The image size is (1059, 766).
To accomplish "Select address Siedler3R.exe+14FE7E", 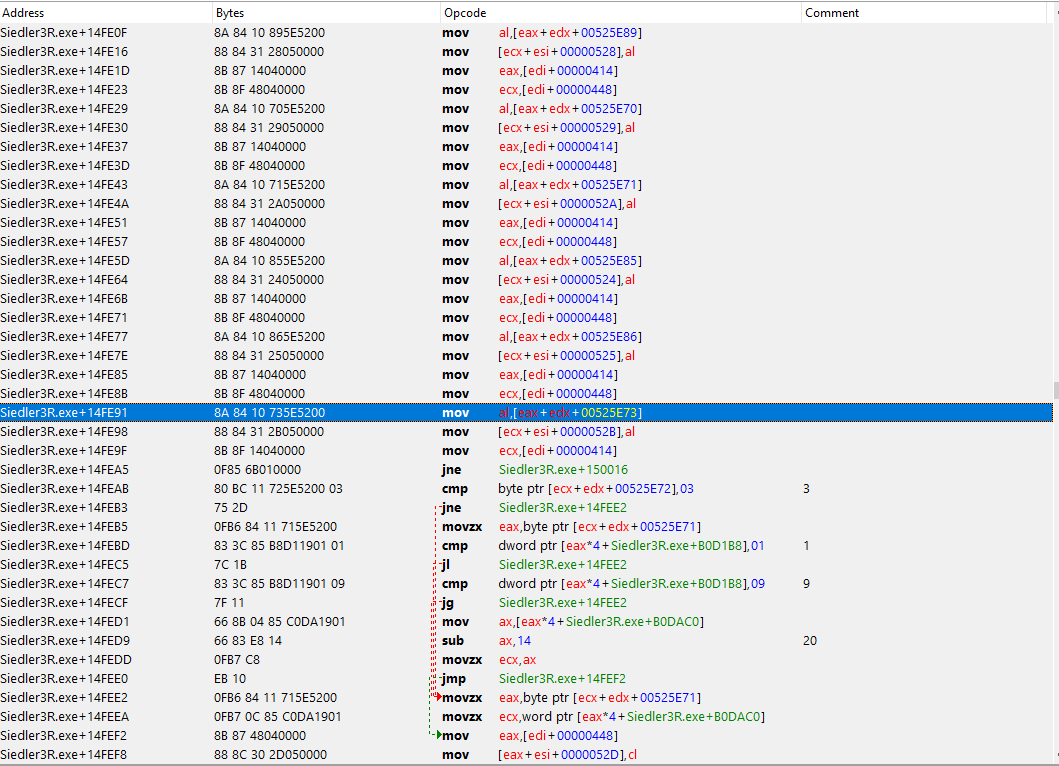I will pyautogui.click(x=64, y=356).
